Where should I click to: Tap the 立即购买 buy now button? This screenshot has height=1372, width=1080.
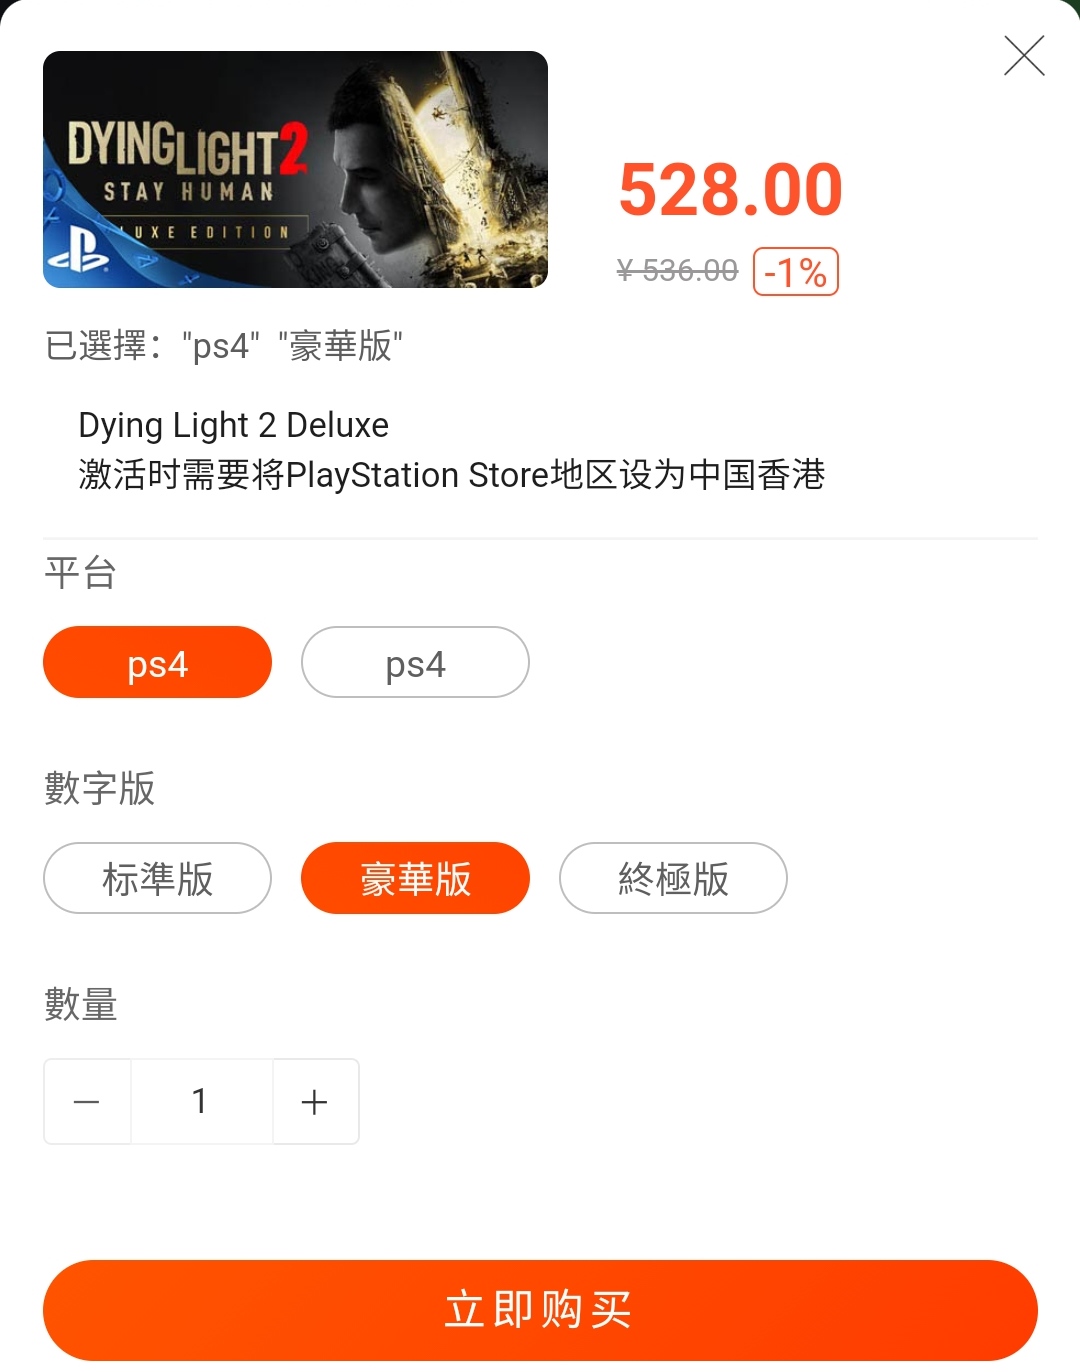[x=540, y=1310]
